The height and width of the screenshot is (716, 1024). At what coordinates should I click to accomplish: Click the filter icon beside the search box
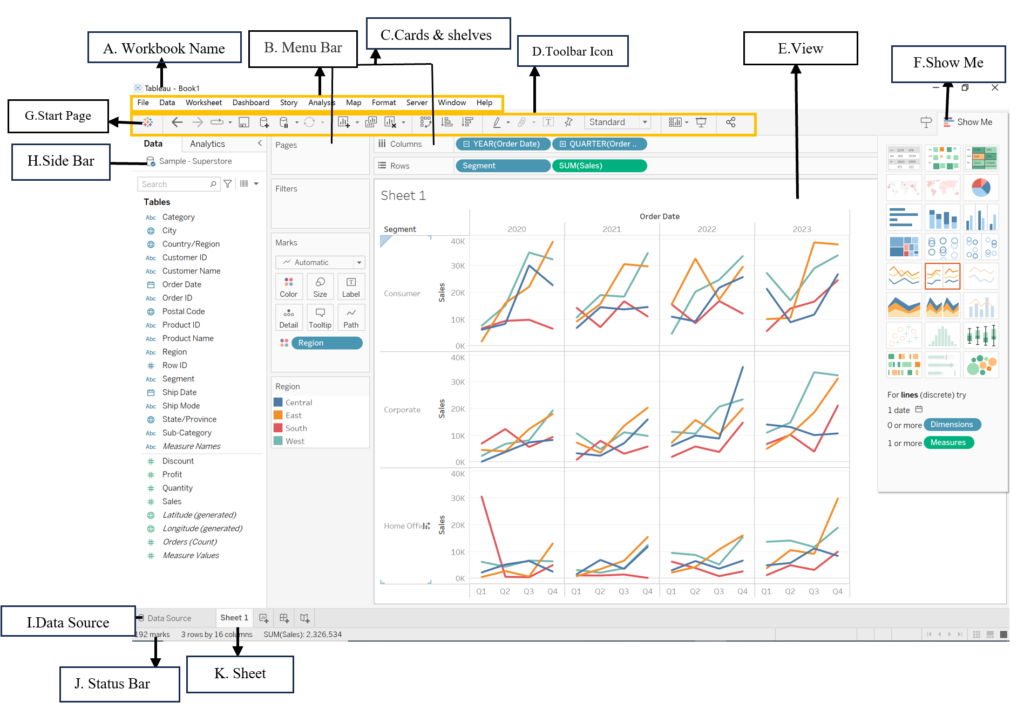tap(228, 184)
